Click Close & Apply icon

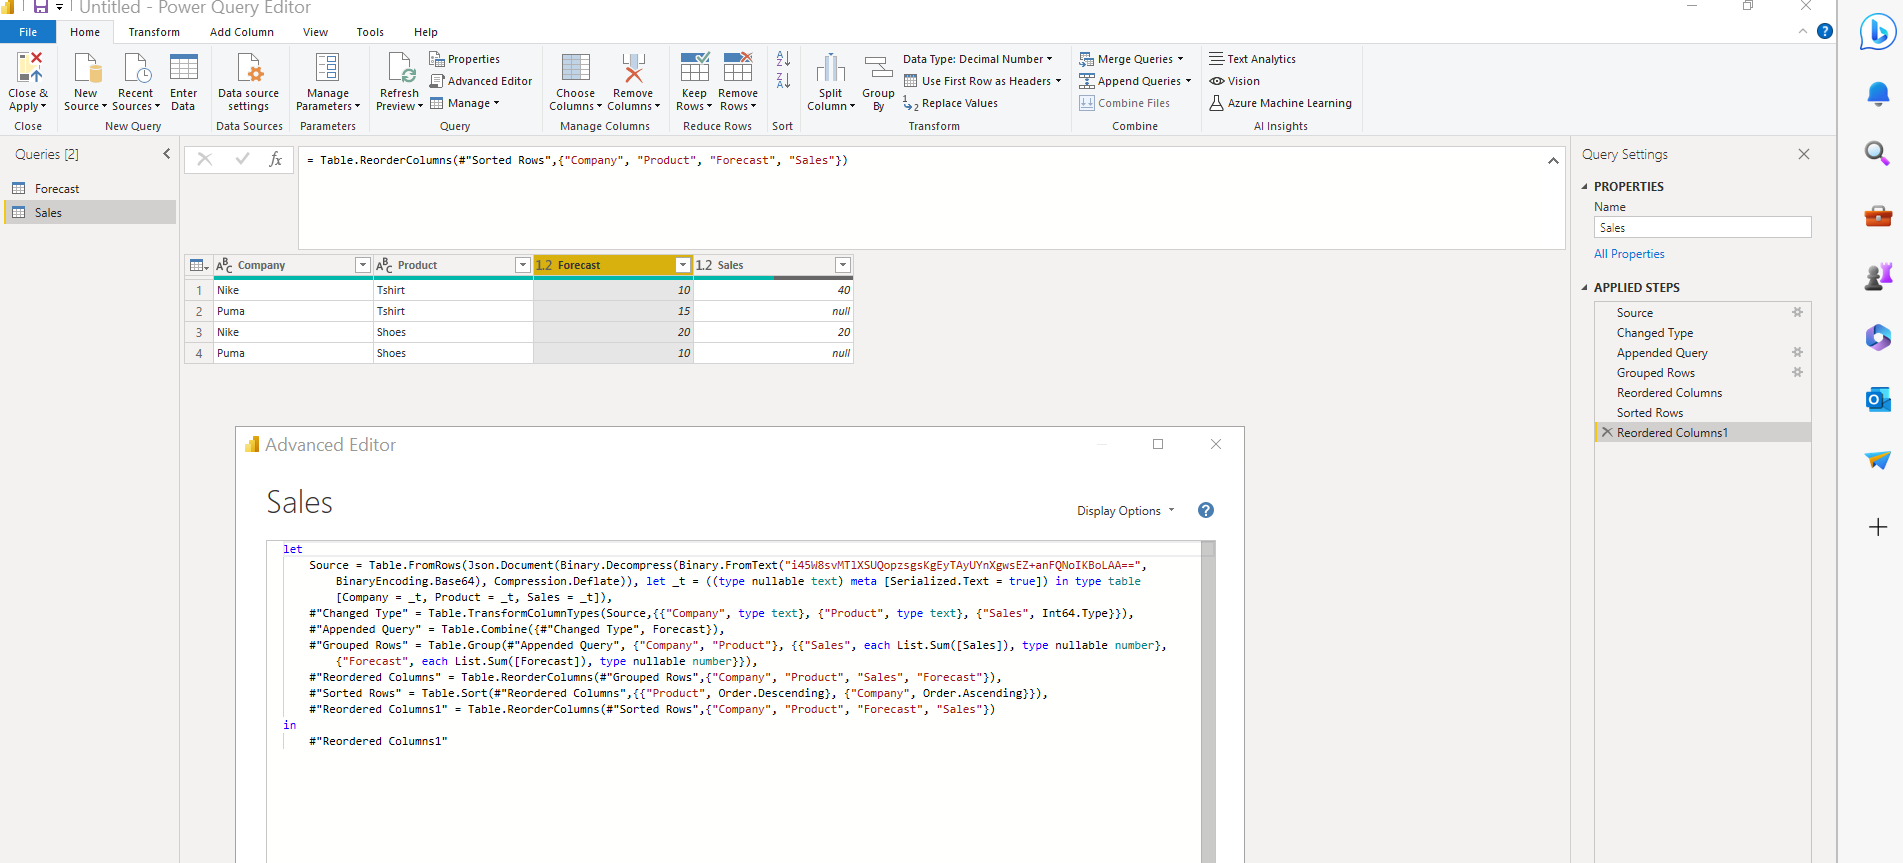tap(29, 67)
